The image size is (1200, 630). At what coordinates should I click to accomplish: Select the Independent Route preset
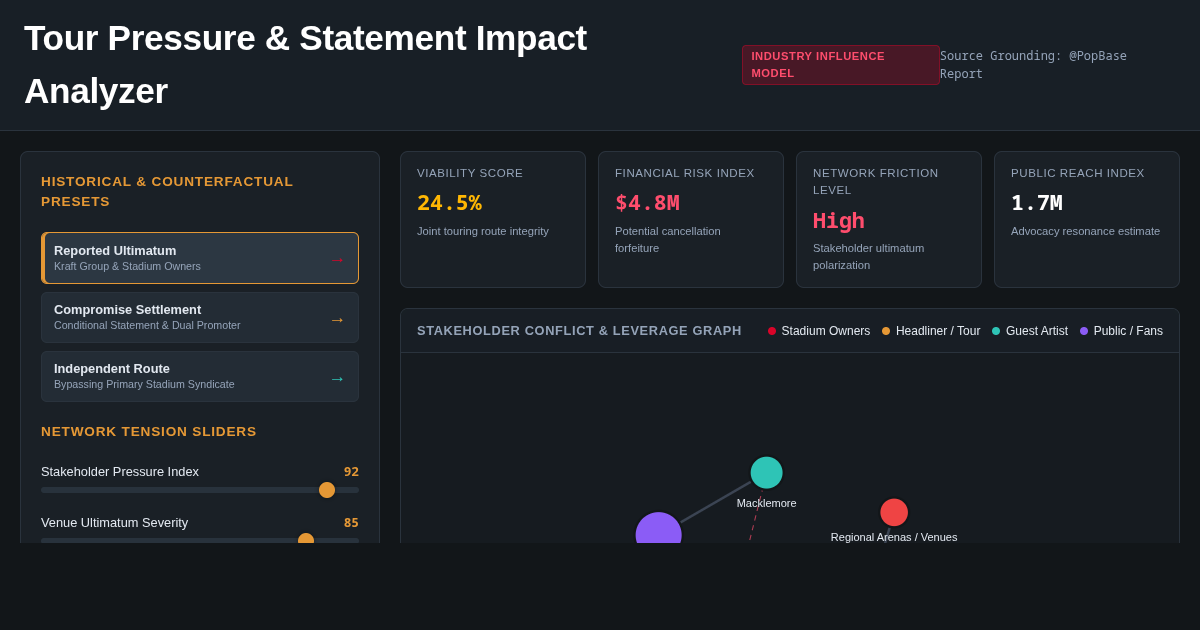click(x=200, y=376)
